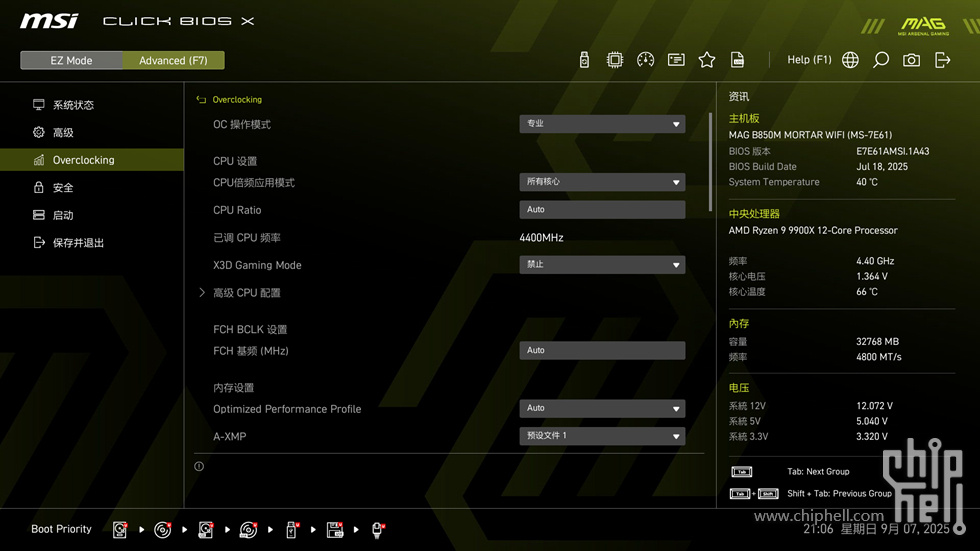Viewport: 980px width, 551px height.
Task: Click the search magnifier icon
Action: tap(881, 60)
